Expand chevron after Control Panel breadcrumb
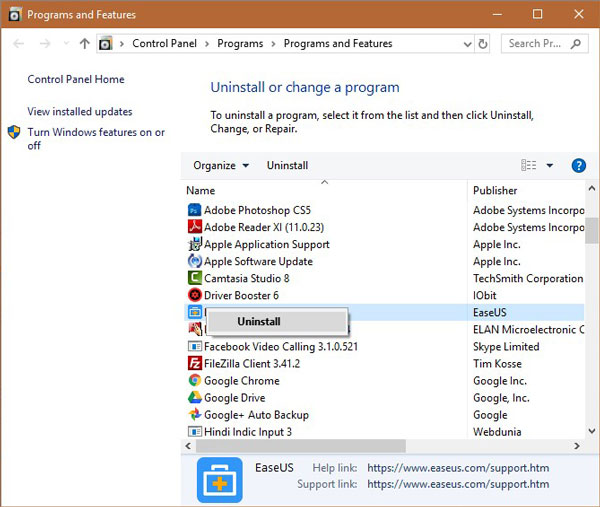Viewport: 600px width, 507px height. tap(207, 44)
